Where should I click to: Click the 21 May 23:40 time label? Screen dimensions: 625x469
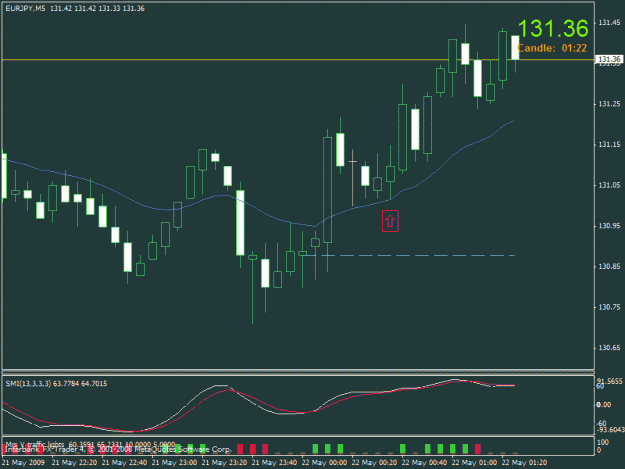point(274,463)
